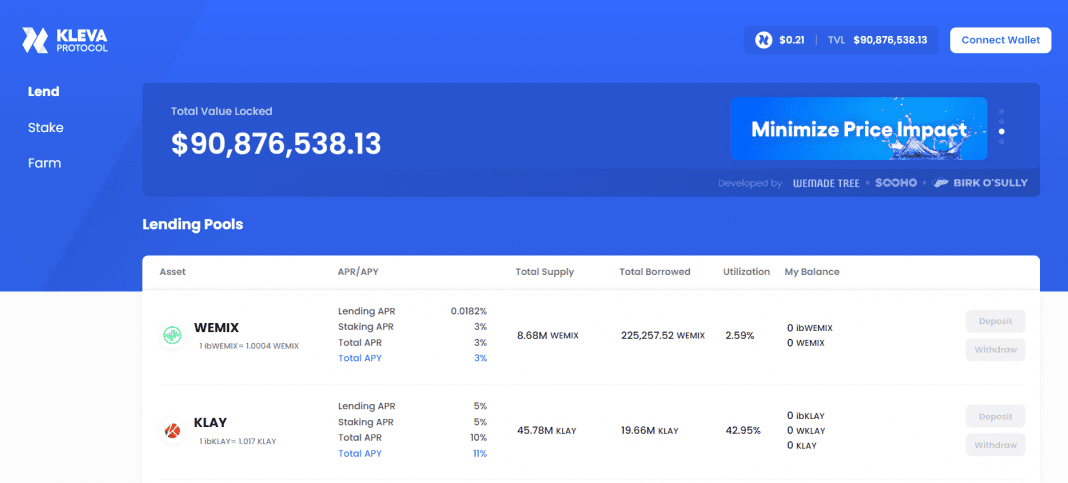Click Withdraw for the KLAY pool

[x=995, y=445]
